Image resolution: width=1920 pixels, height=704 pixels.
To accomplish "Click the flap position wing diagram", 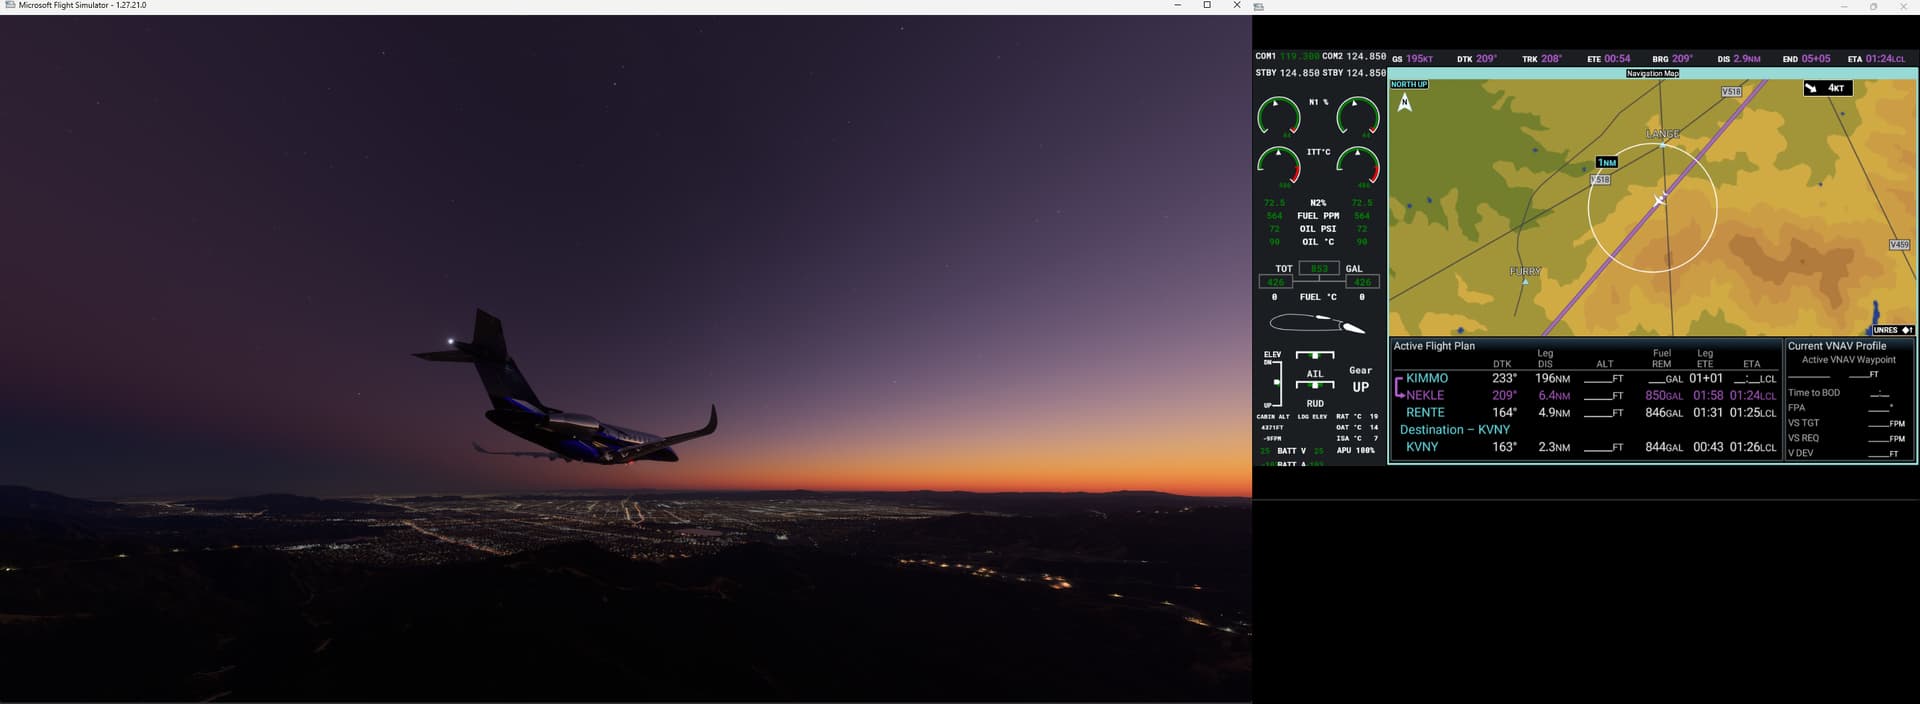I will 1317,323.
